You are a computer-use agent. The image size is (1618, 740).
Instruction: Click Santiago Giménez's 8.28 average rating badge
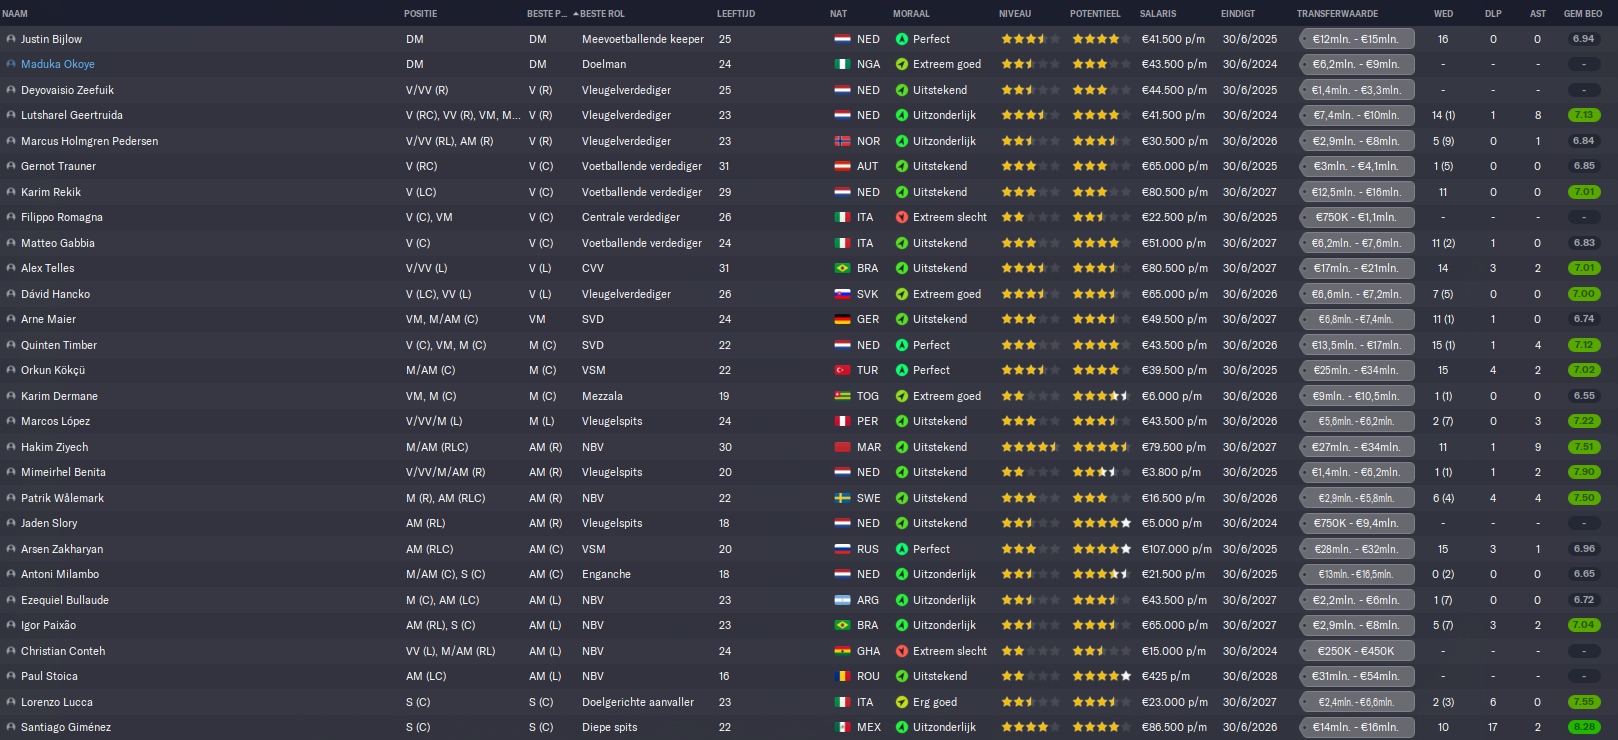click(1584, 727)
